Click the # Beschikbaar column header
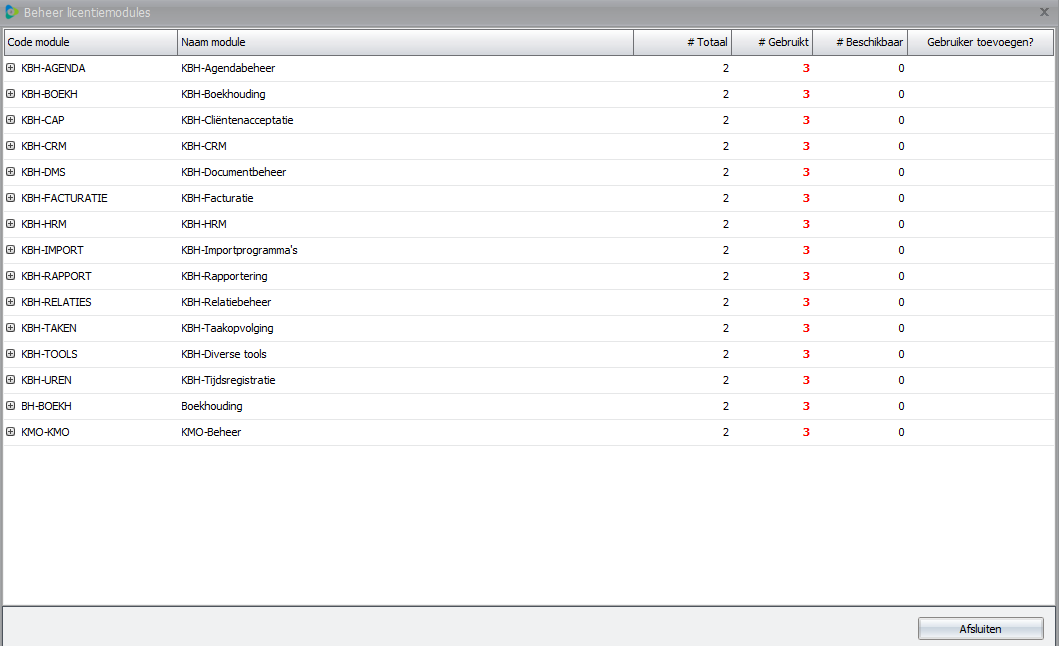The height and width of the screenshot is (646, 1059). [860, 42]
